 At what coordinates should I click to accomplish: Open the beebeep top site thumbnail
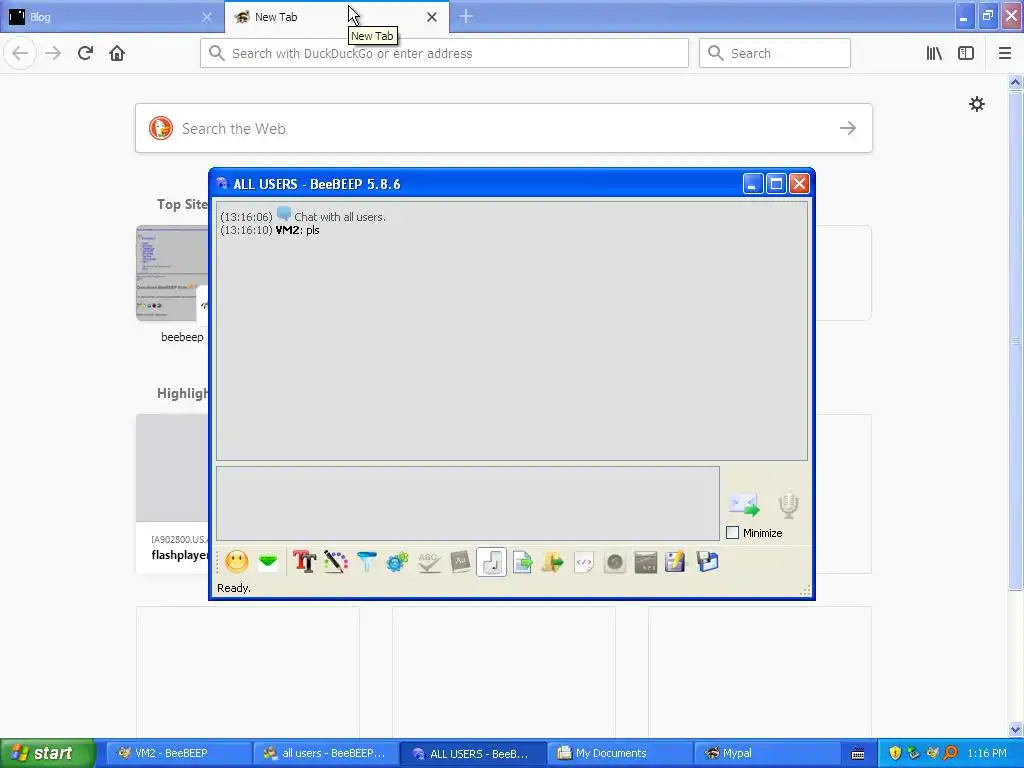click(172, 273)
